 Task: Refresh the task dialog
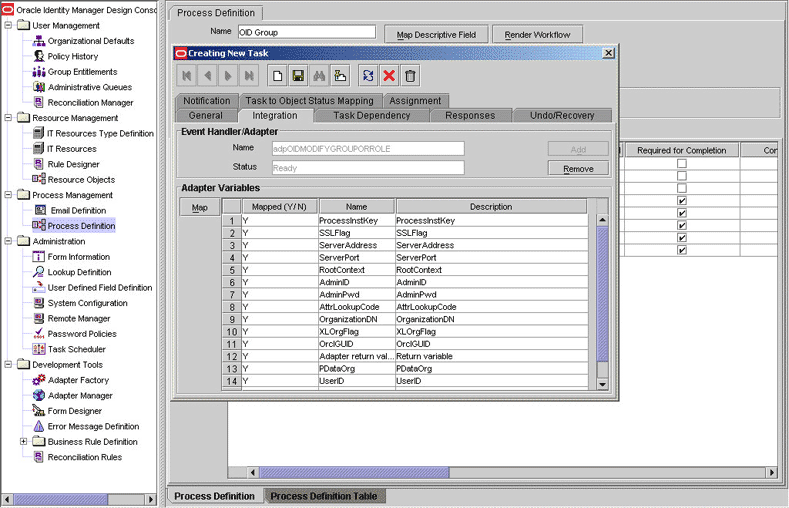368,76
